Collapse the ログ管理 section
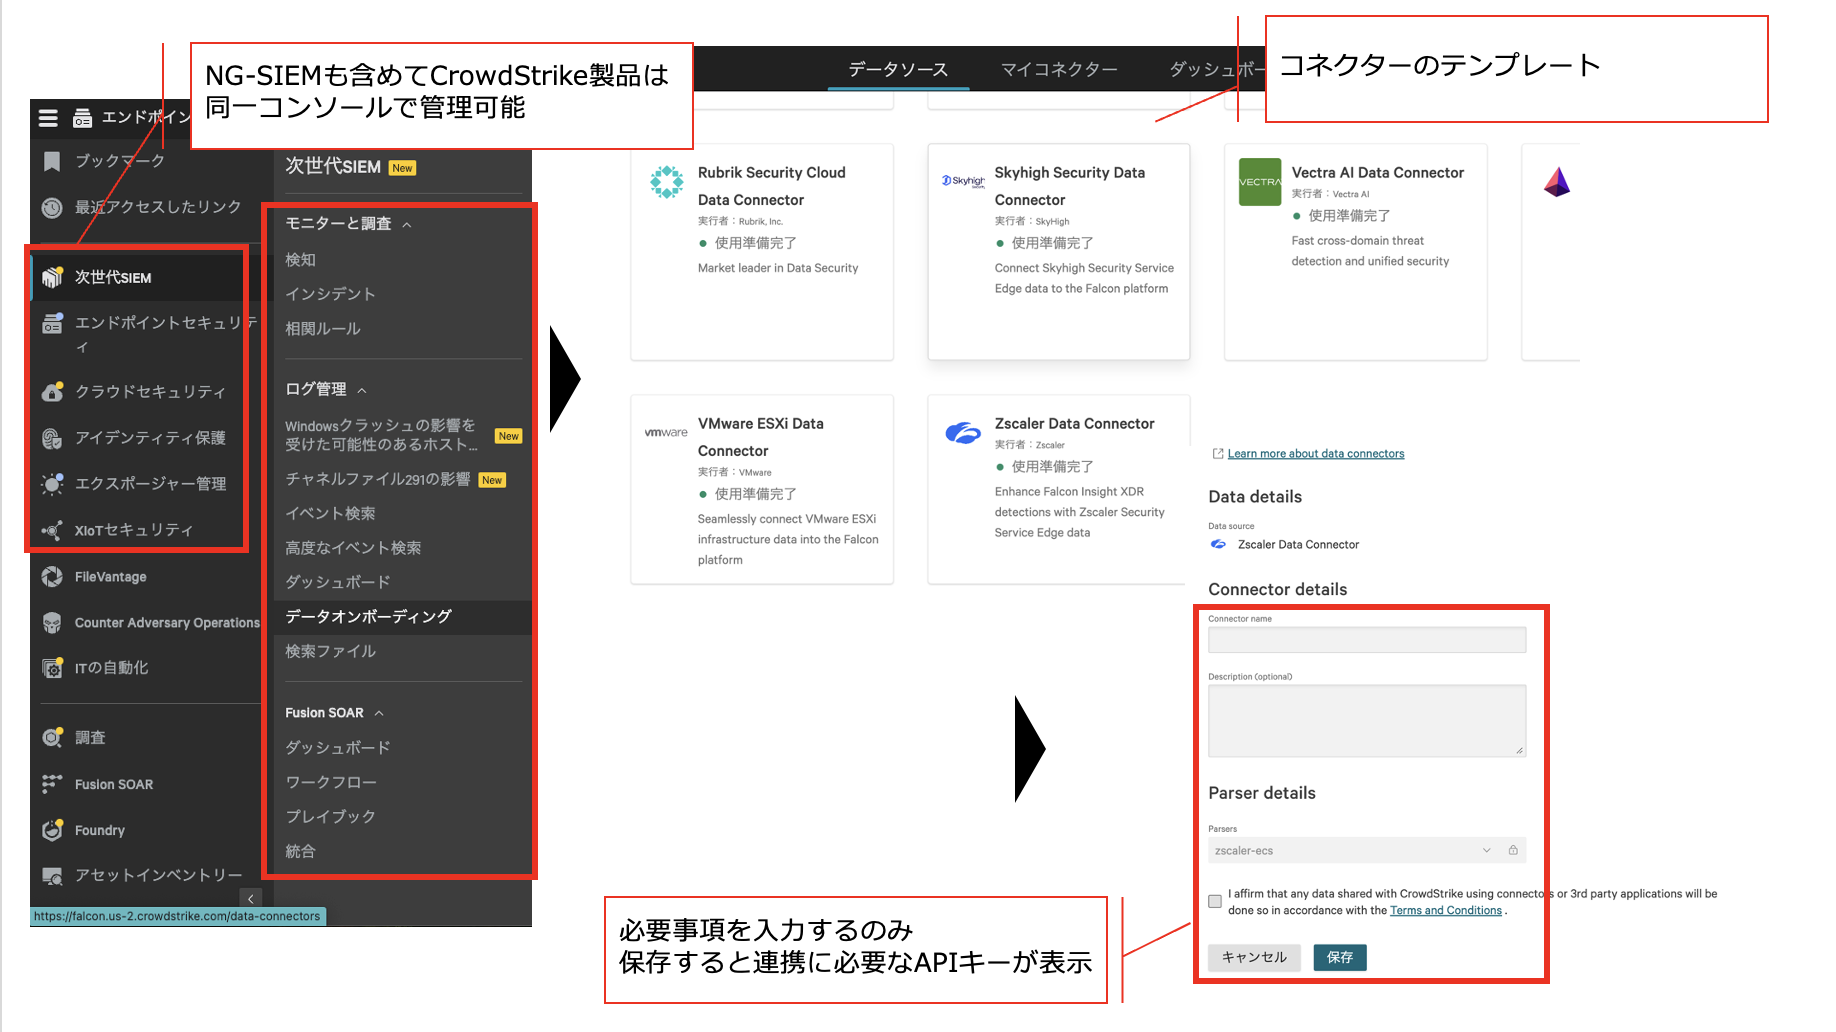This screenshot has height=1032, width=1836. click(362, 390)
